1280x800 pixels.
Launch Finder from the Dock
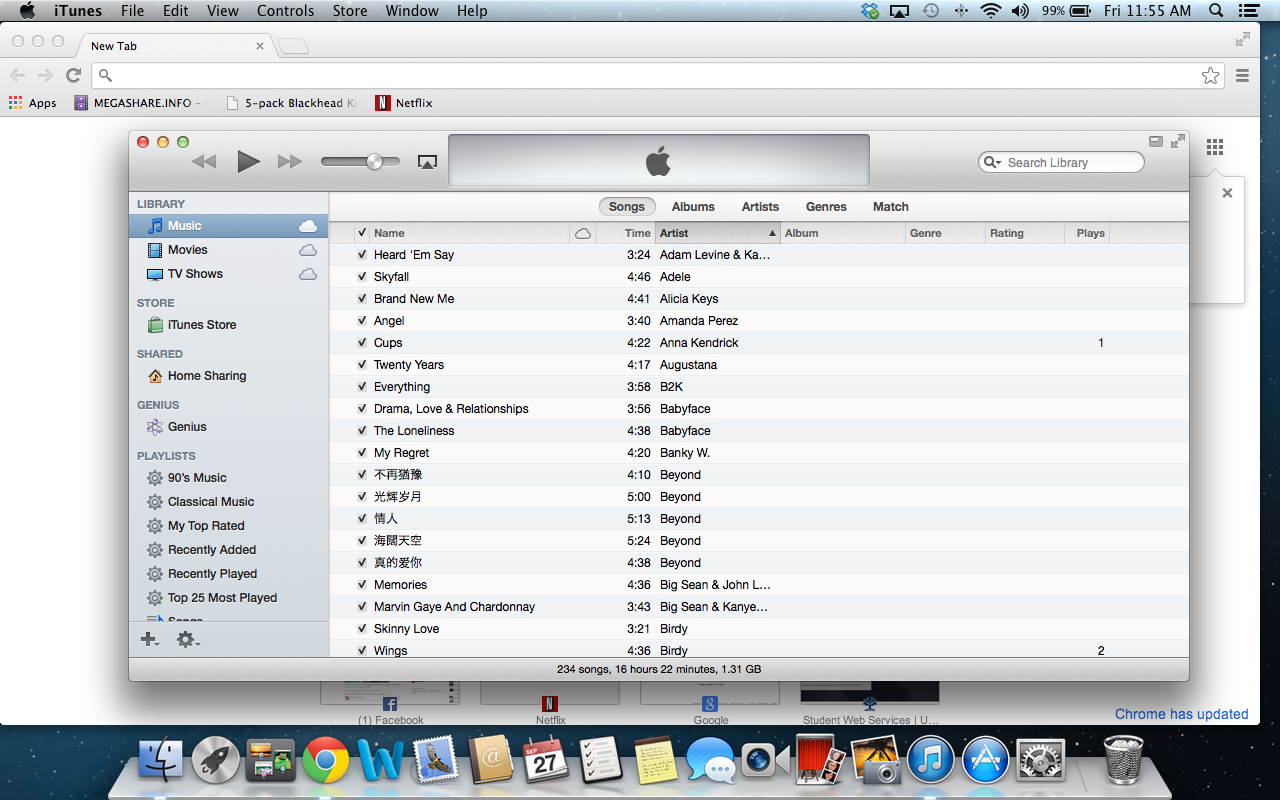click(x=160, y=761)
